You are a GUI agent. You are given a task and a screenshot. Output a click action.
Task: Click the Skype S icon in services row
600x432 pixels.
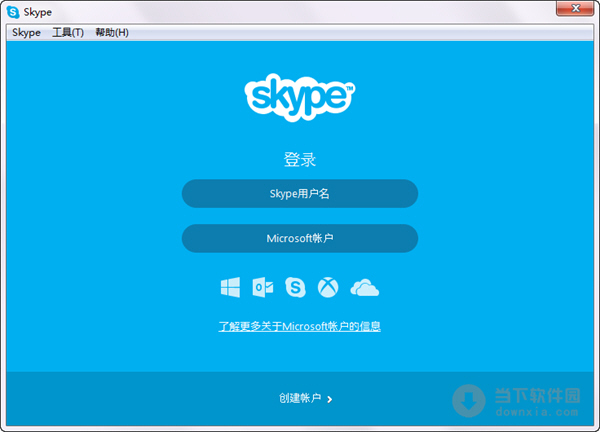[x=295, y=287]
